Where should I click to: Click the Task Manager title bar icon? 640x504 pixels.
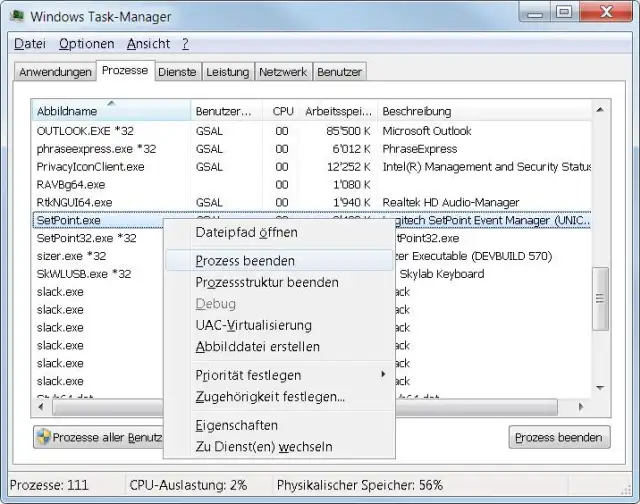tap(17, 17)
